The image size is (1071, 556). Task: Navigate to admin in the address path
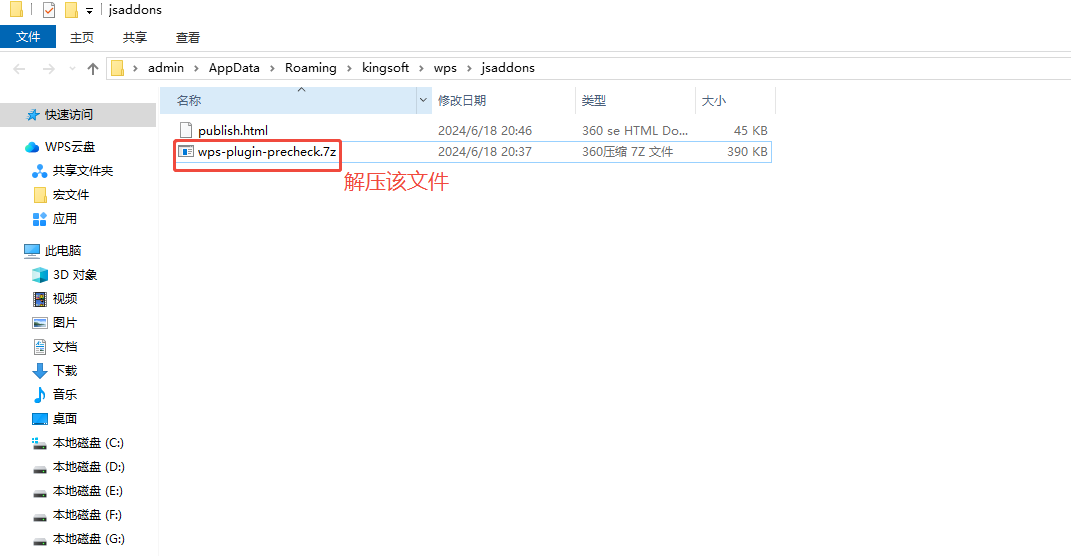[166, 68]
